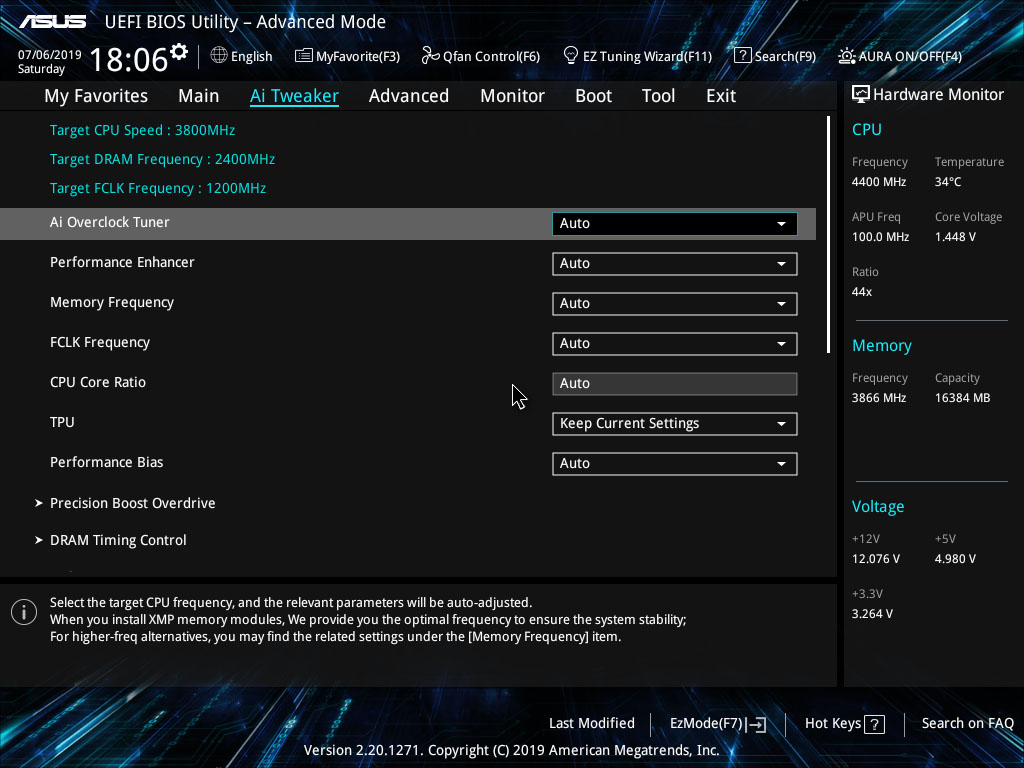Click Target CPU Speed : 3800MHz text
This screenshot has width=1024, height=768.
pos(142,130)
